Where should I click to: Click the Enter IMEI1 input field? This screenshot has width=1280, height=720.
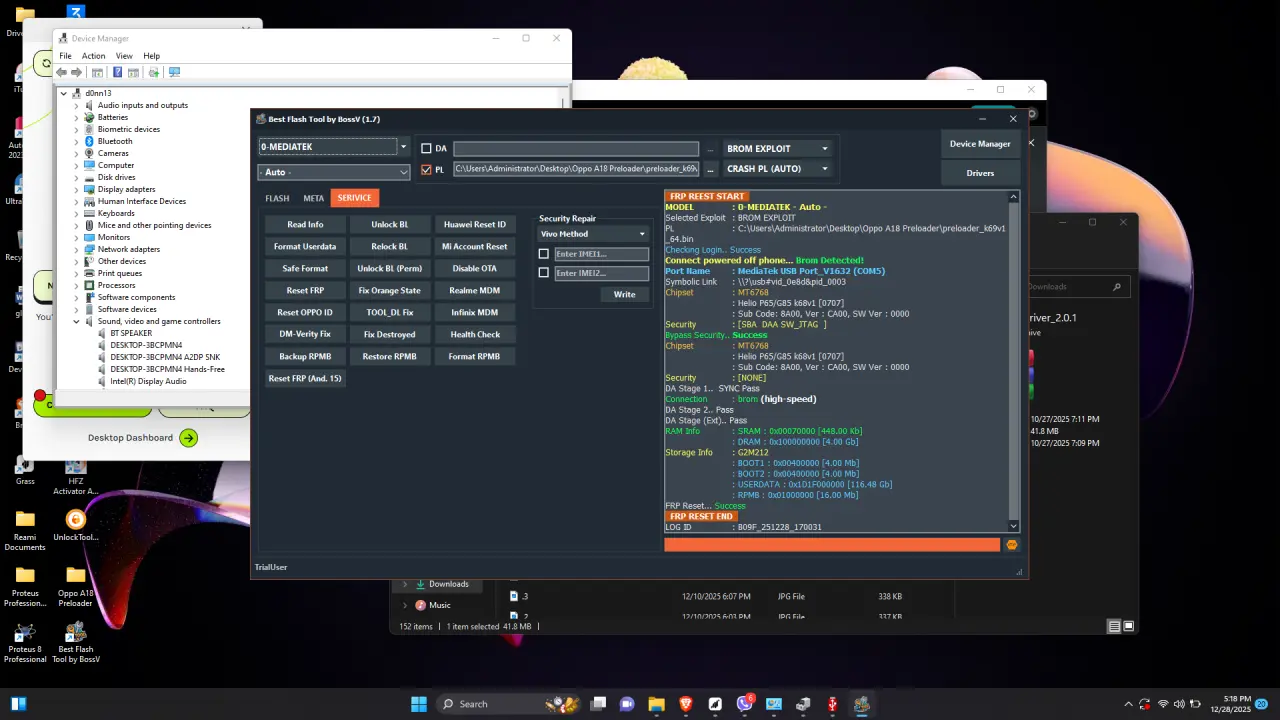[601, 254]
